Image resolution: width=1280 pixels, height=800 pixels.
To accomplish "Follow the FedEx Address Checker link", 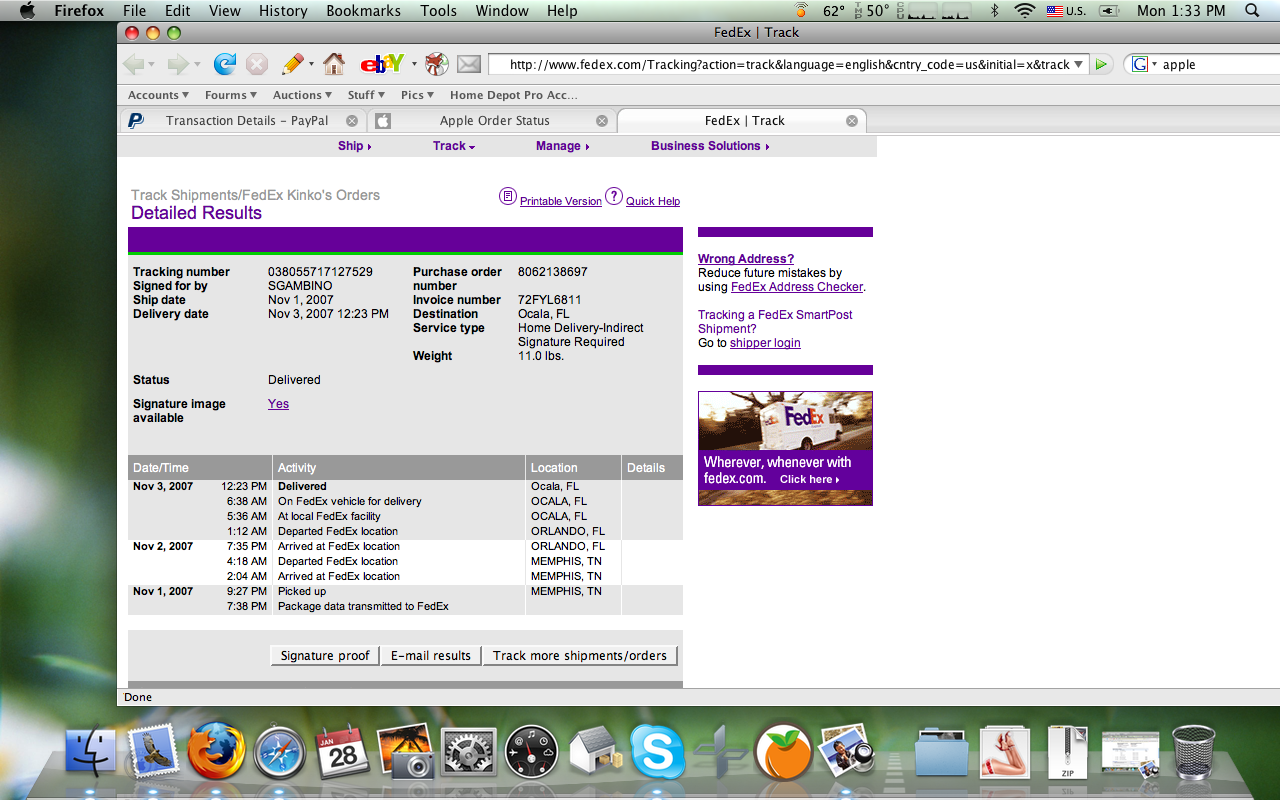I will 797,287.
